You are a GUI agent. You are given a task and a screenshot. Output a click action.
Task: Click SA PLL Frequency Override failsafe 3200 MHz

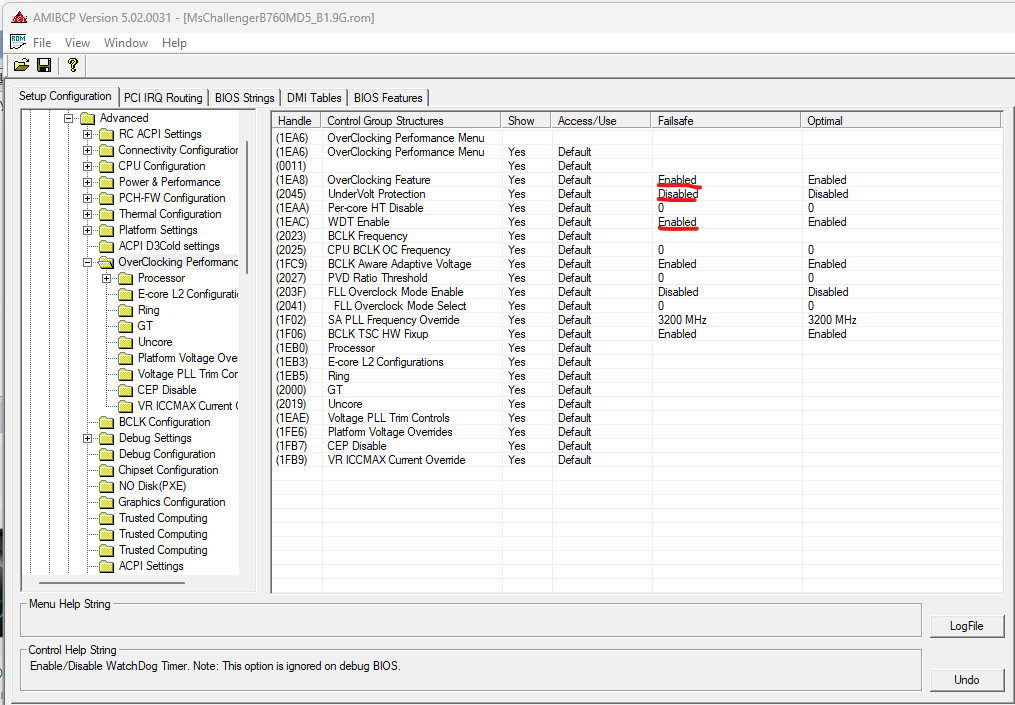(682, 320)
